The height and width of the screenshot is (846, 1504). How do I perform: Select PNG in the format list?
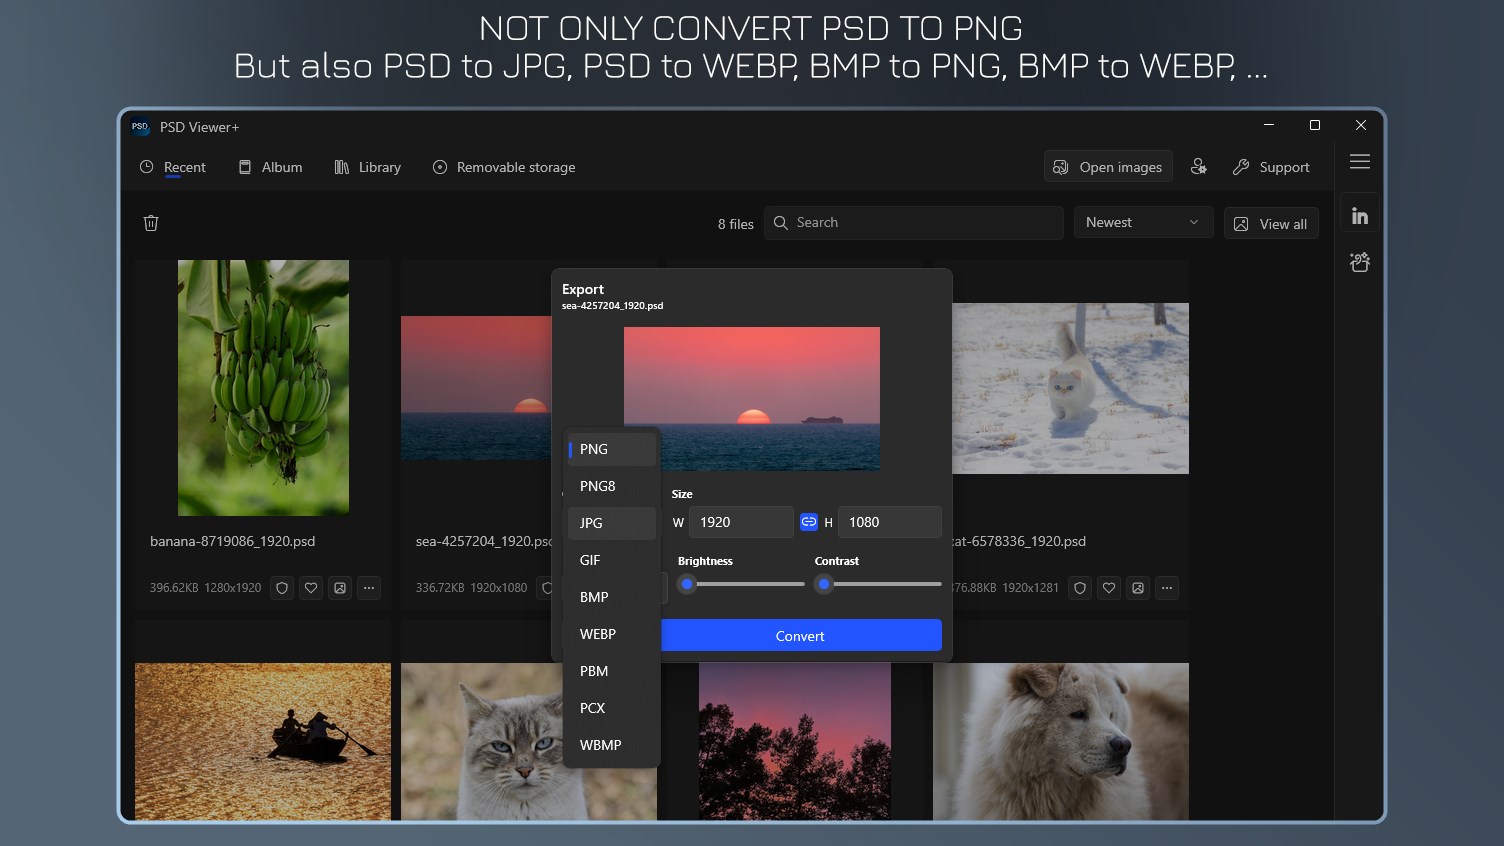(612, 450)
